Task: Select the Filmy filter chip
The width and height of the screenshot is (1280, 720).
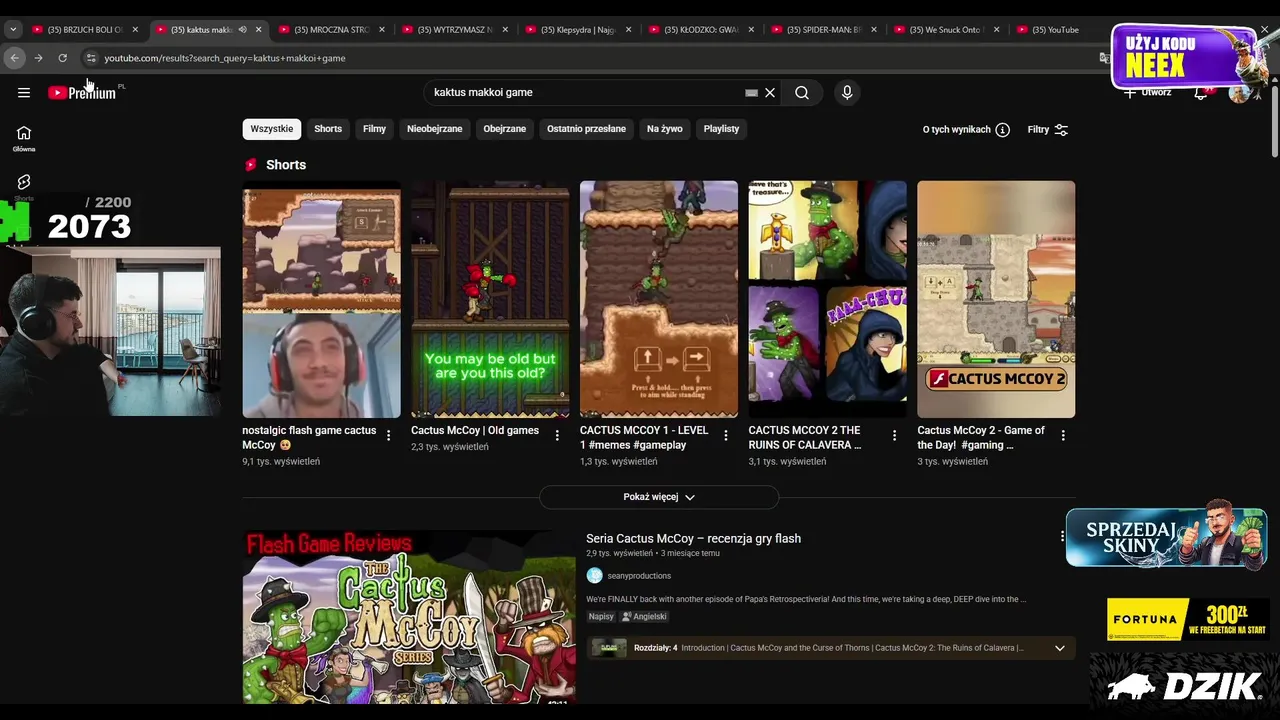Action: point(374,129)
